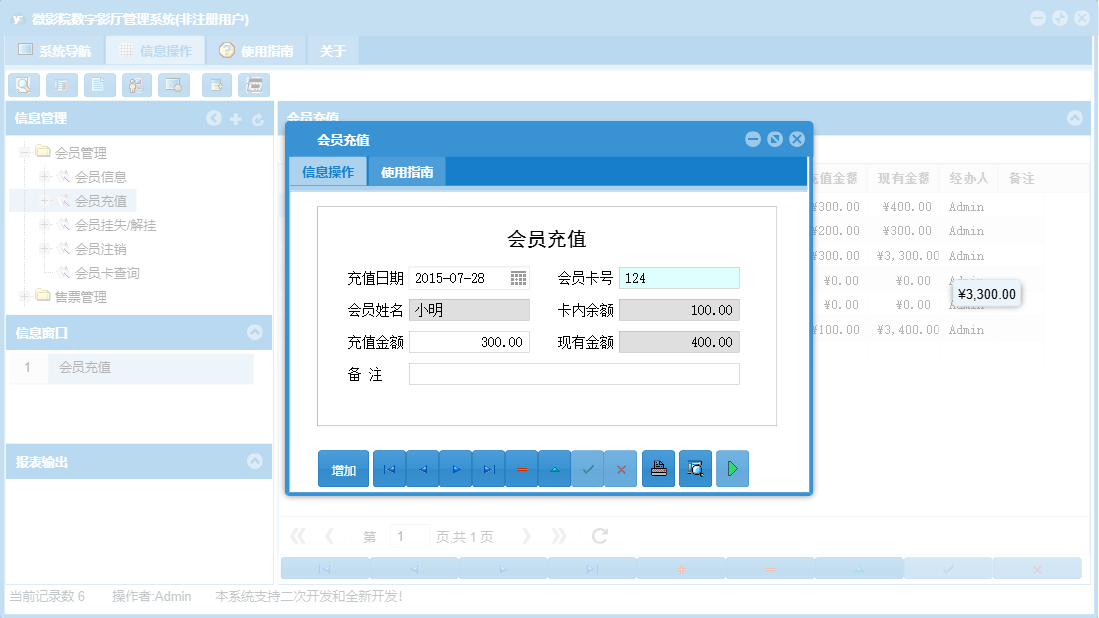Click the page number input field at the bottom
The image size is (1099, 618).
(x=409, y=536)
